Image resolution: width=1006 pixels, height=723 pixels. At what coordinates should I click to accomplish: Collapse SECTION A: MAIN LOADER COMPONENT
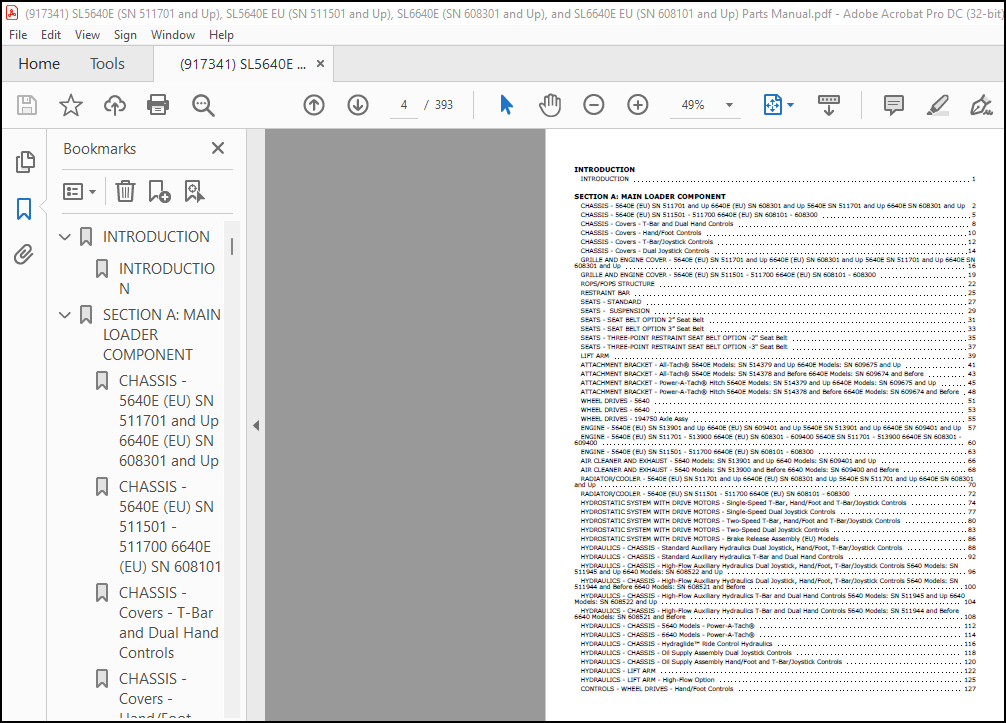(65, 315)
